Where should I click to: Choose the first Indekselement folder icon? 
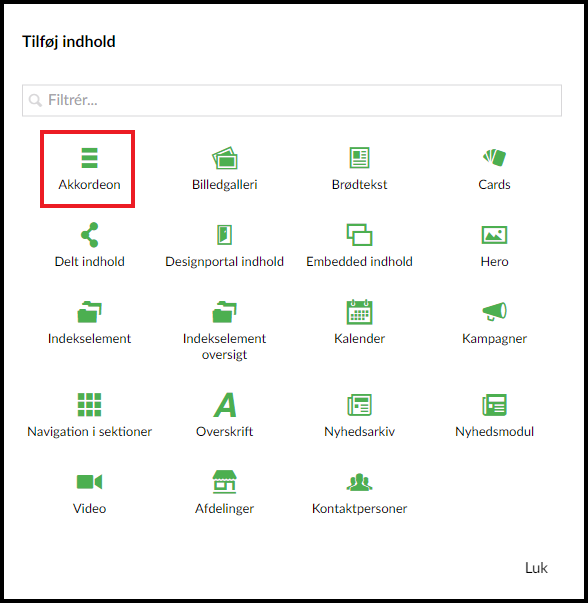tap(90, 312)
